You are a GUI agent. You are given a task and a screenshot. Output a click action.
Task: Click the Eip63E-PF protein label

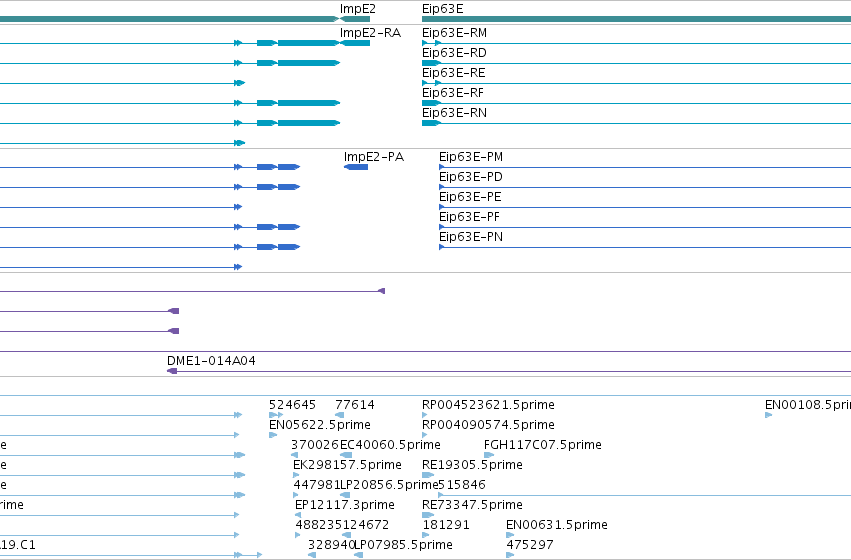(469, 217)
